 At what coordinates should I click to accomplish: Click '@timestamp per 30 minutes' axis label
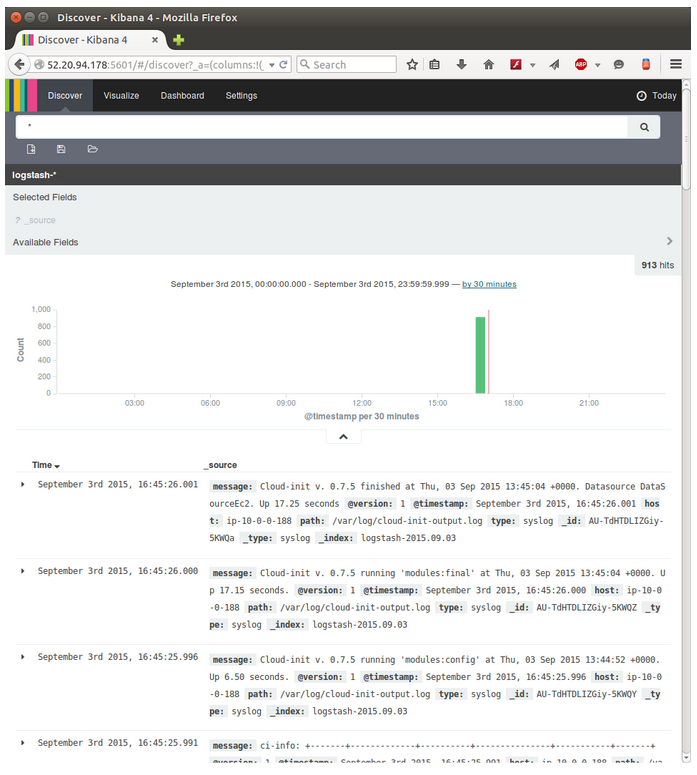click(x=361, y=416)
